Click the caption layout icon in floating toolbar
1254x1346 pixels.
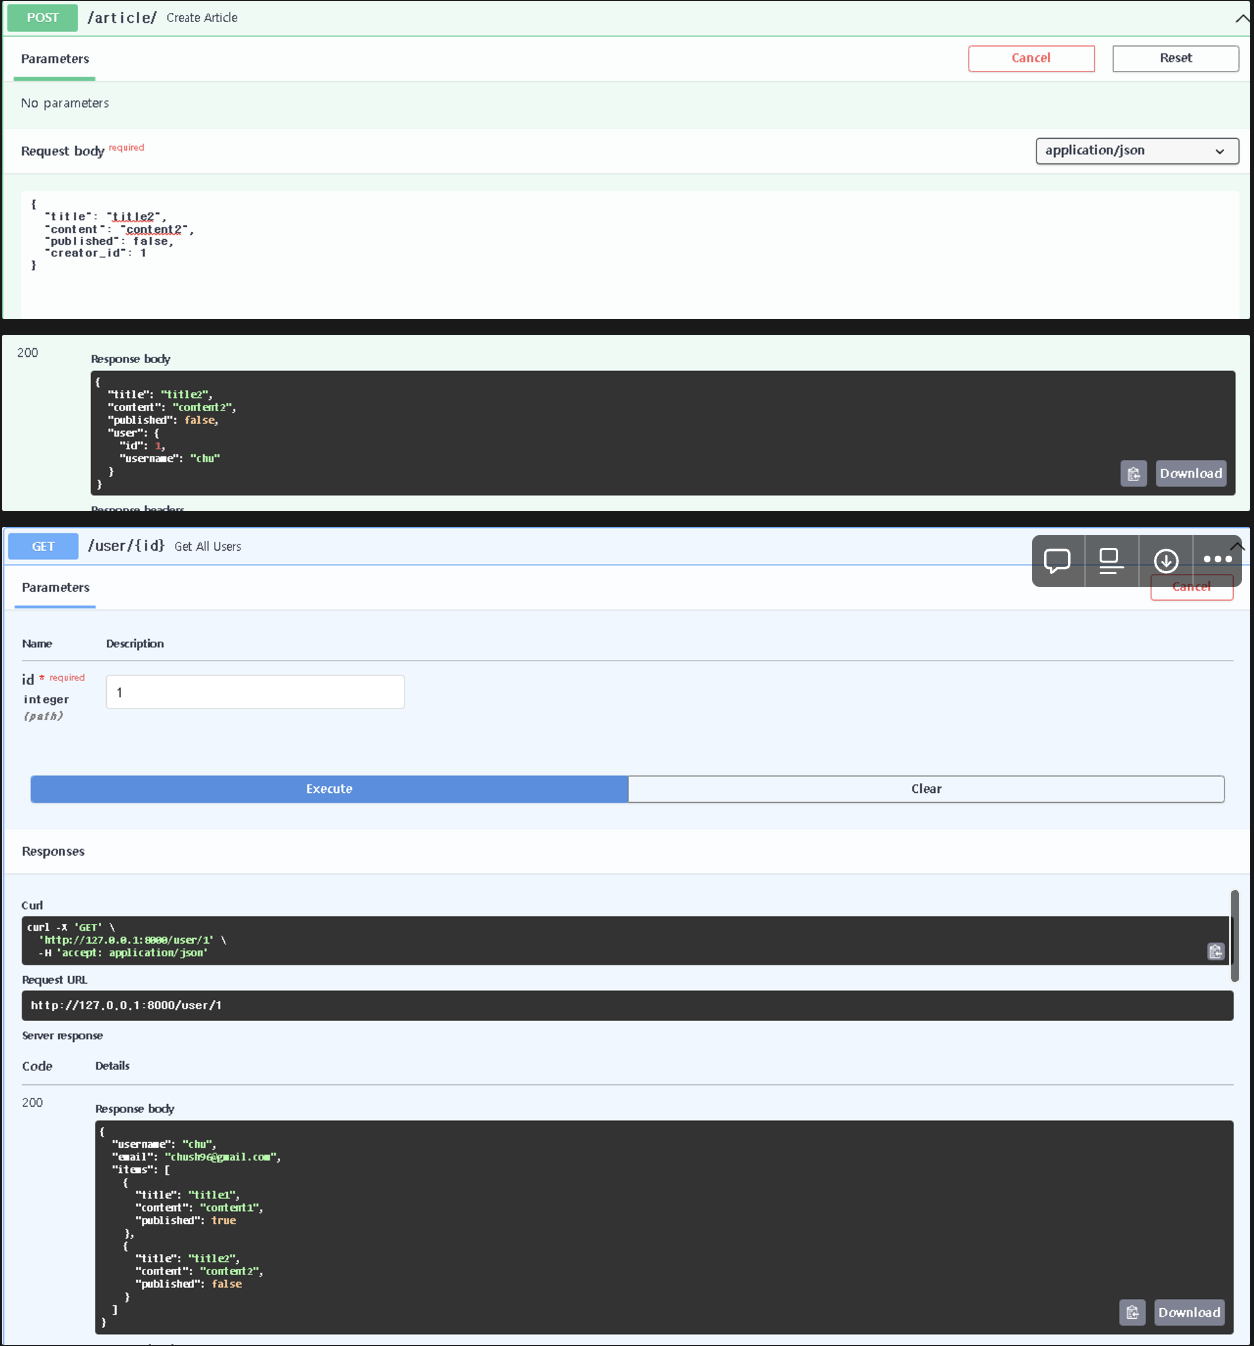1111,561
